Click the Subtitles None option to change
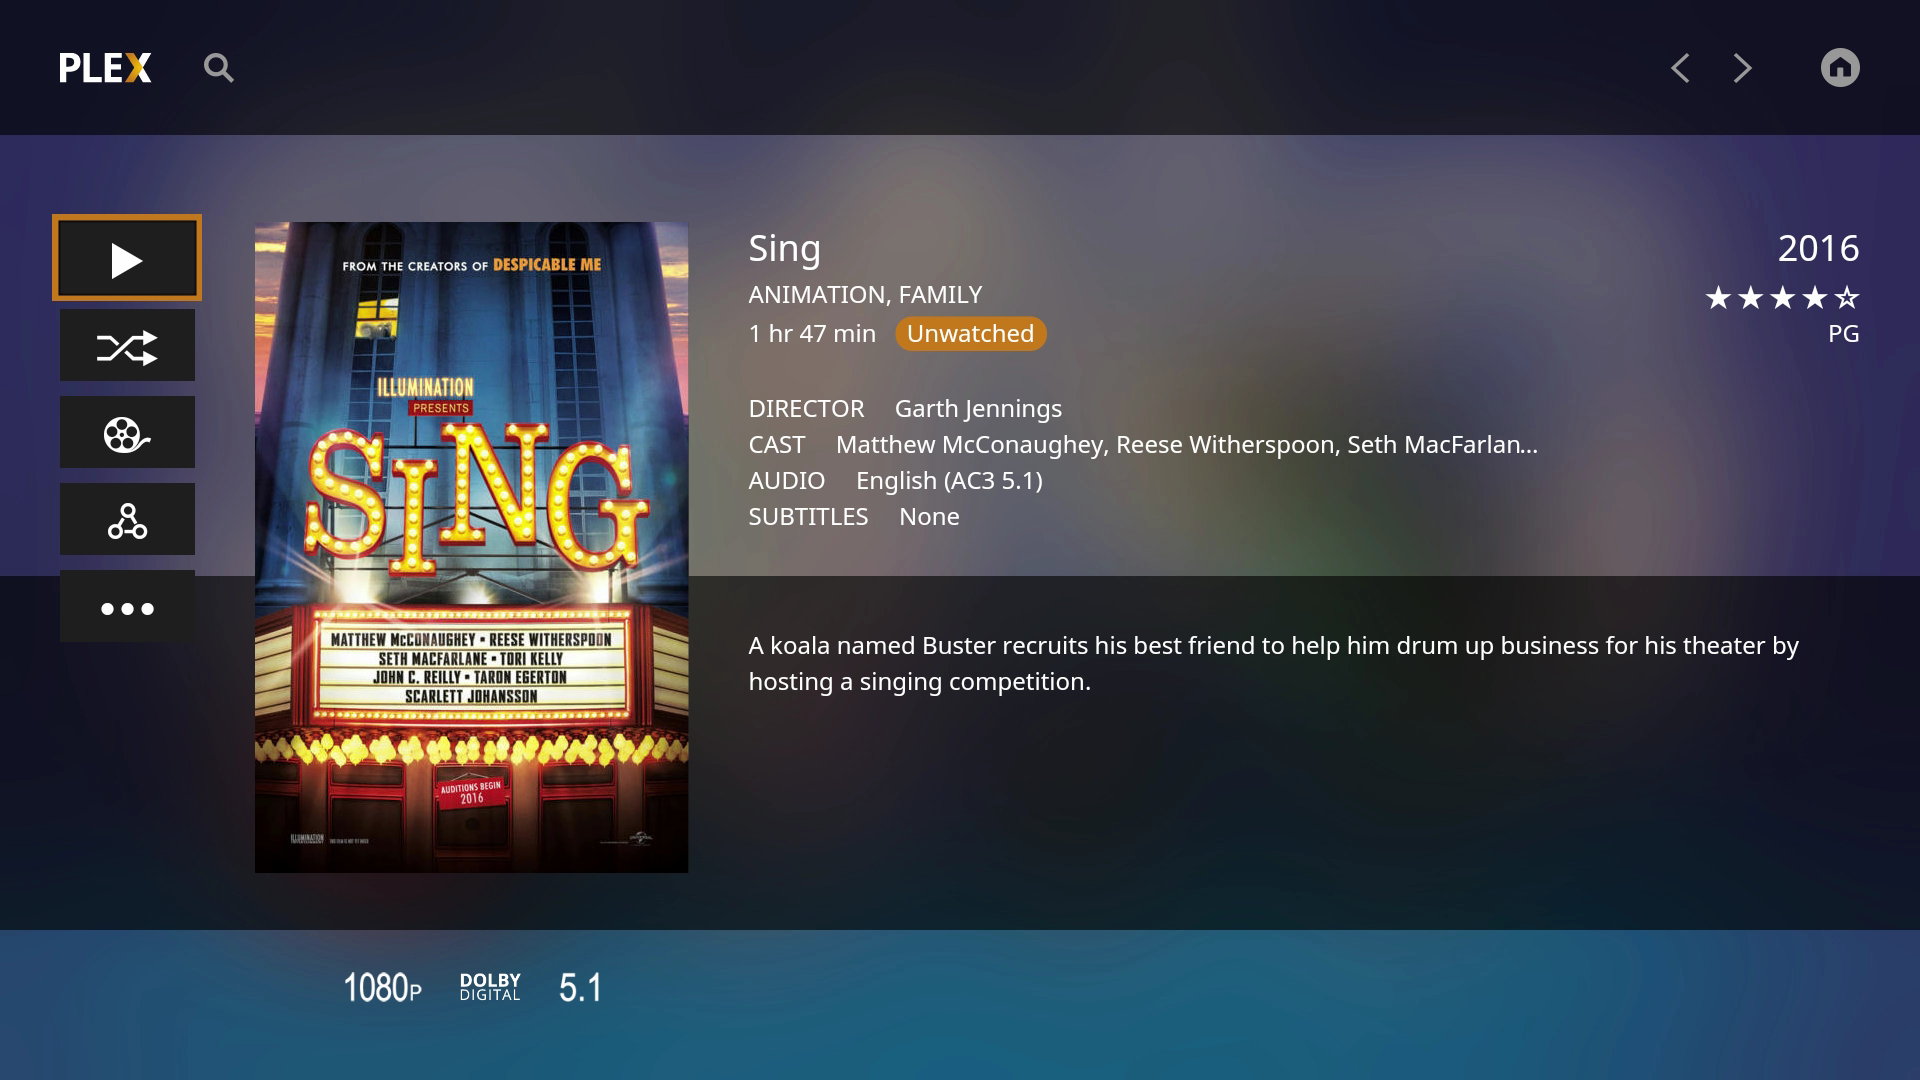This screenshot has height=1080, width=1920. [x=928, y=516]
